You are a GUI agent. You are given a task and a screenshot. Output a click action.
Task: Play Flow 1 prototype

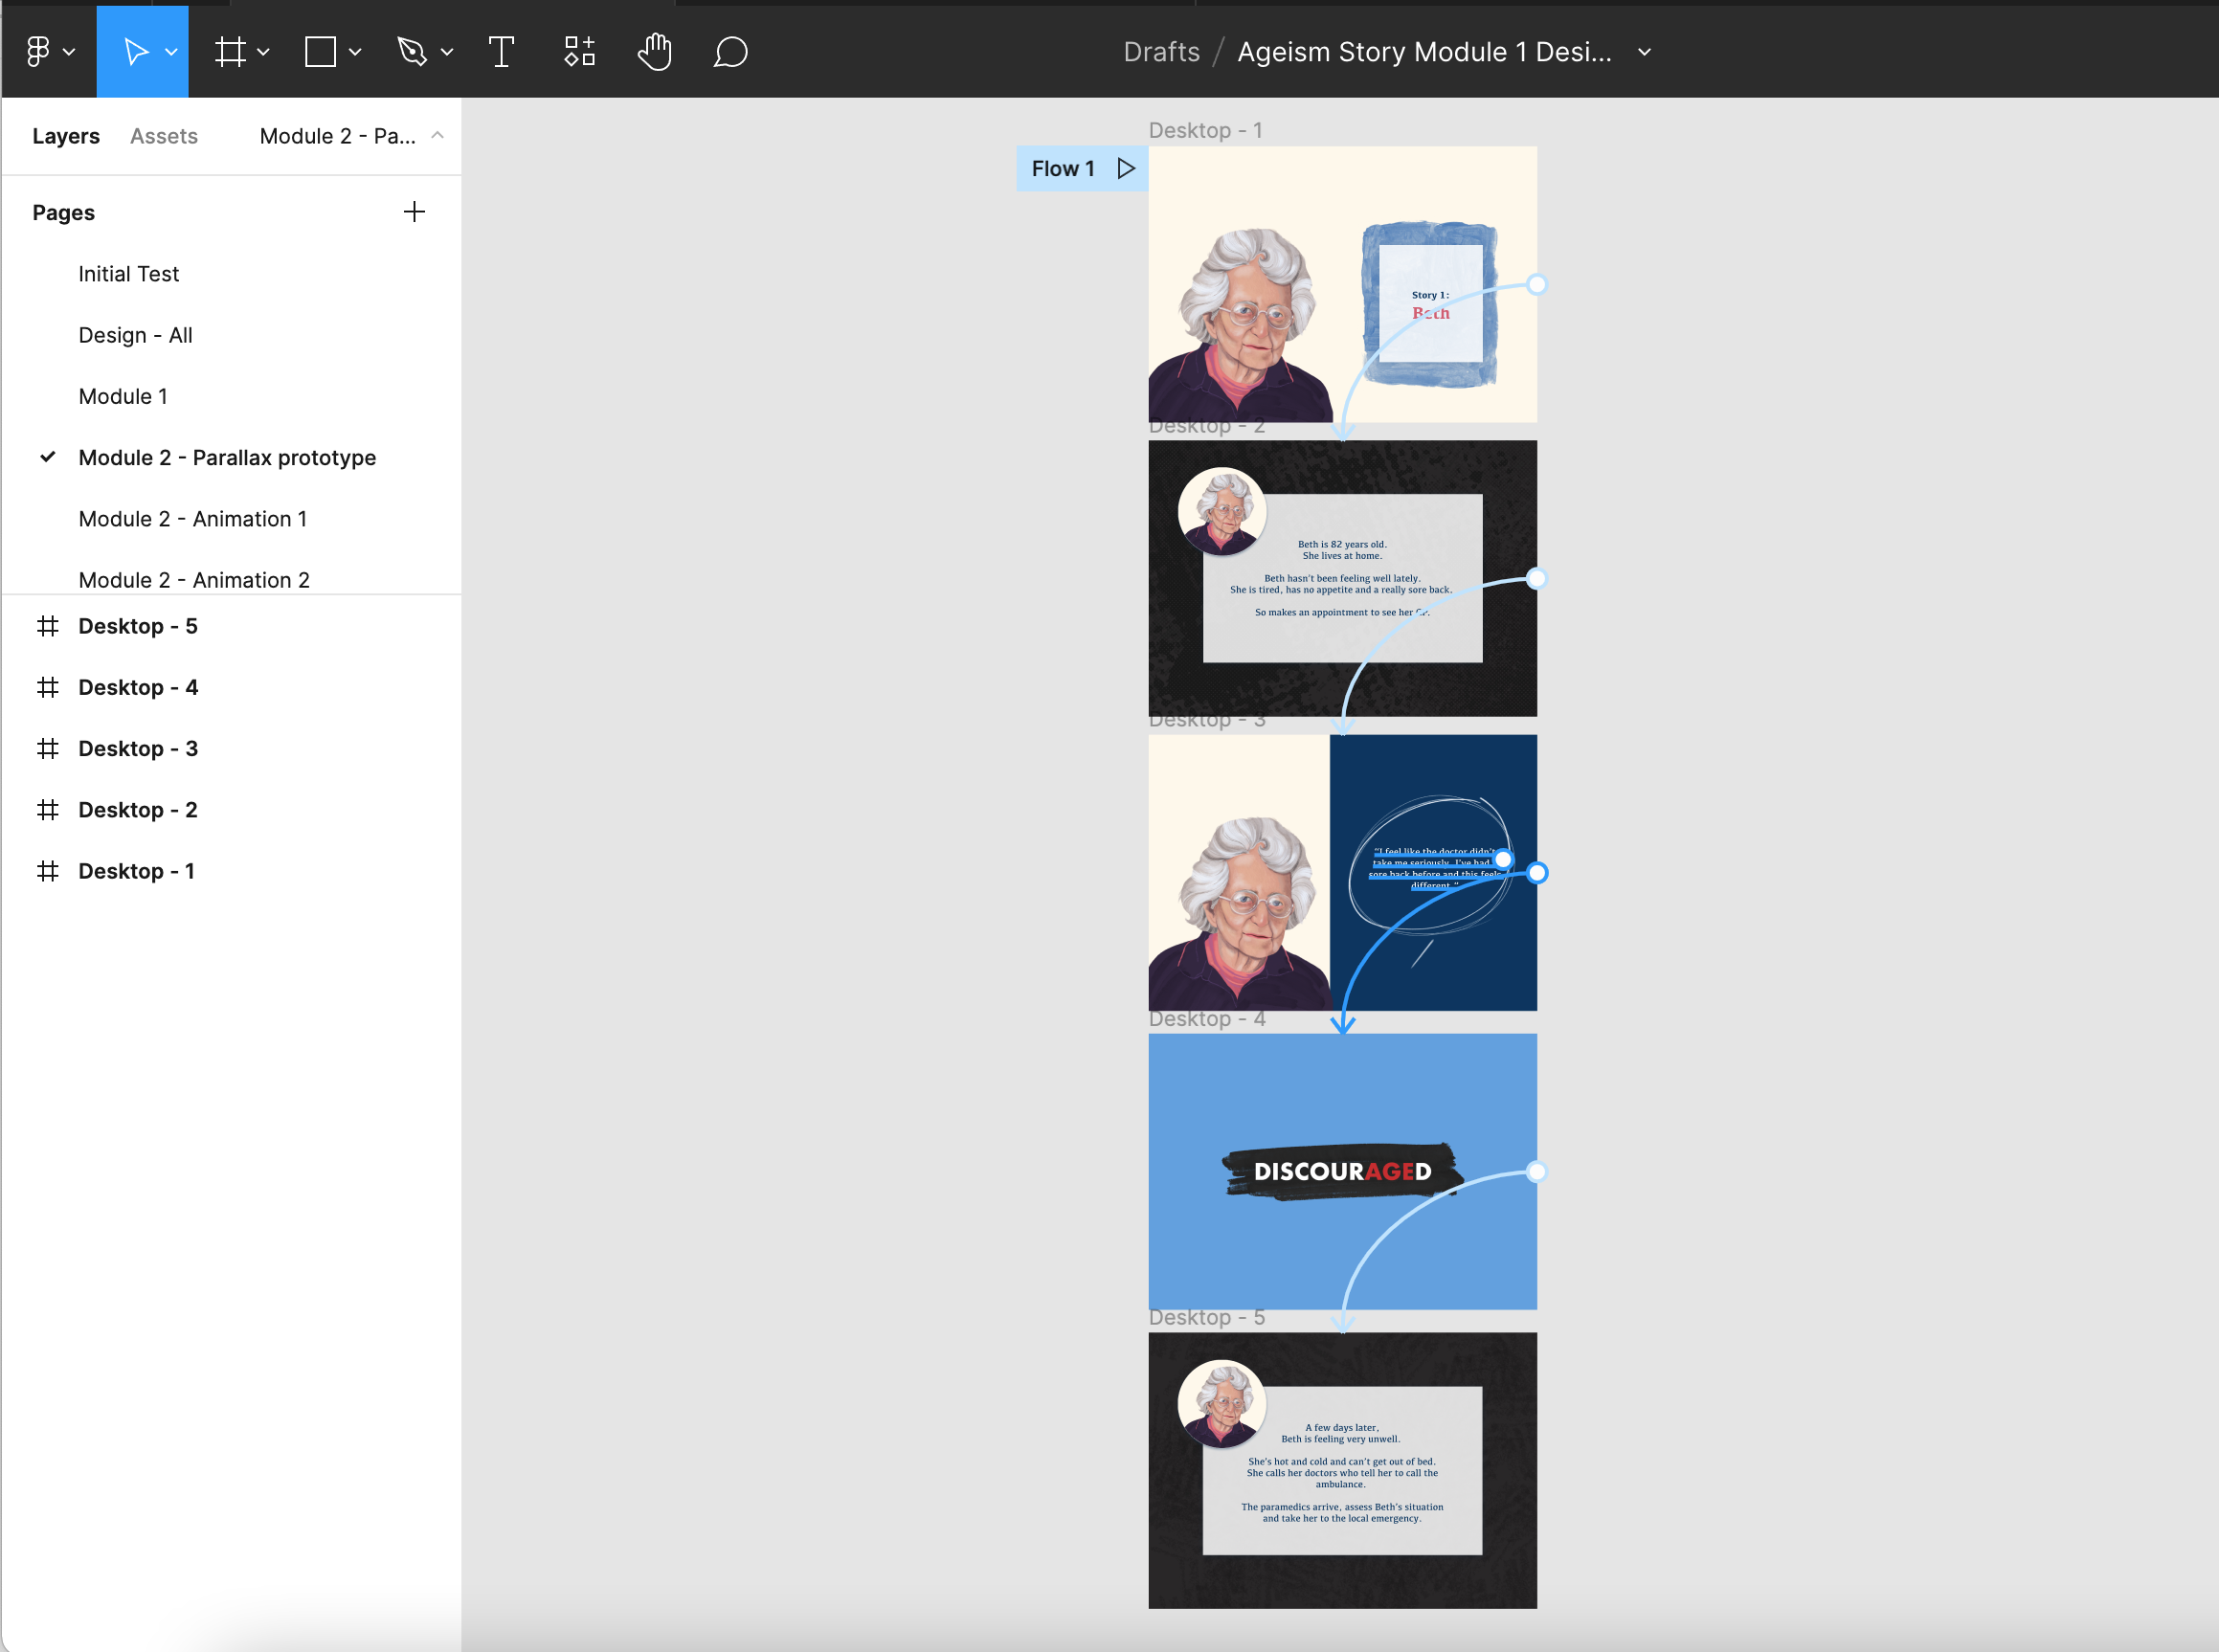point(1126,169)
